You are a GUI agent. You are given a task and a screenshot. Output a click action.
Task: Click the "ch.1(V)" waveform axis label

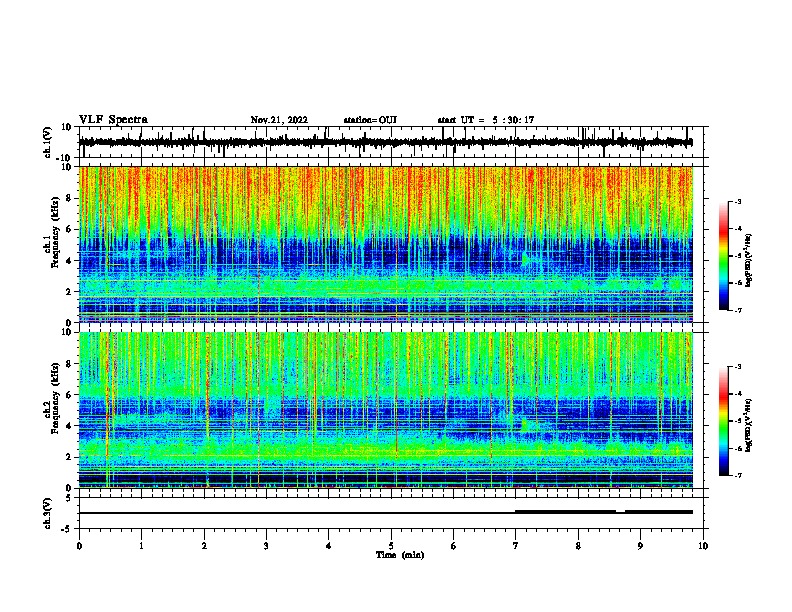point(47,142)
